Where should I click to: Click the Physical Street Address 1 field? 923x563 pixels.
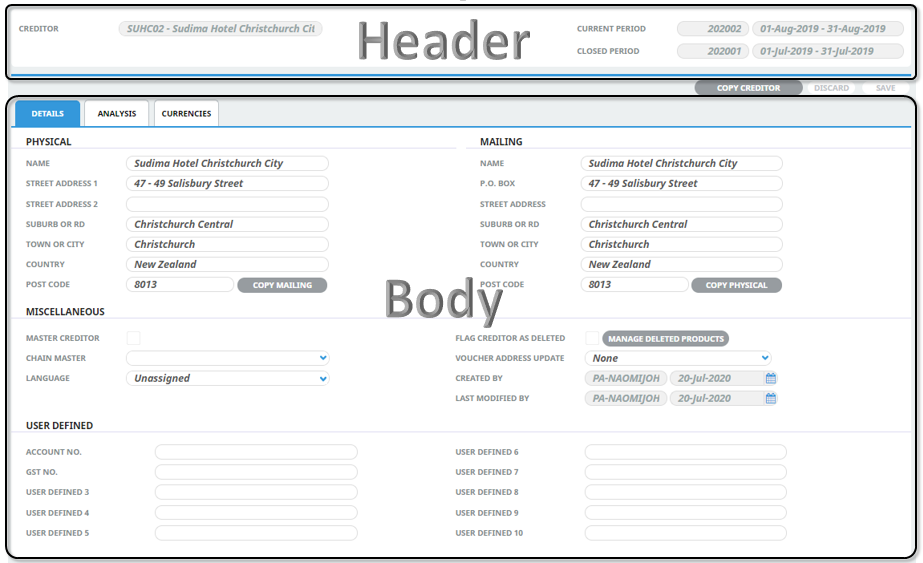point(227,184)
